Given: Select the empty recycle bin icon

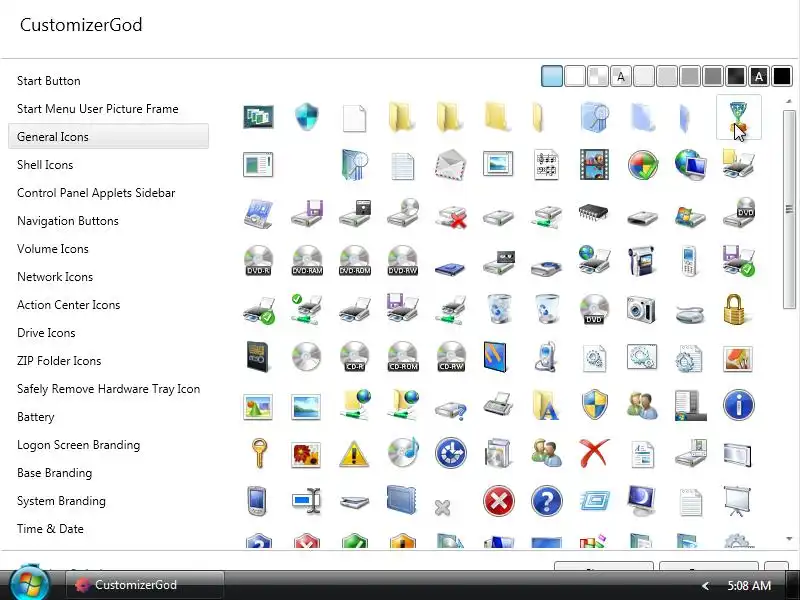Looking at the screenshot, I should [546, 309].
